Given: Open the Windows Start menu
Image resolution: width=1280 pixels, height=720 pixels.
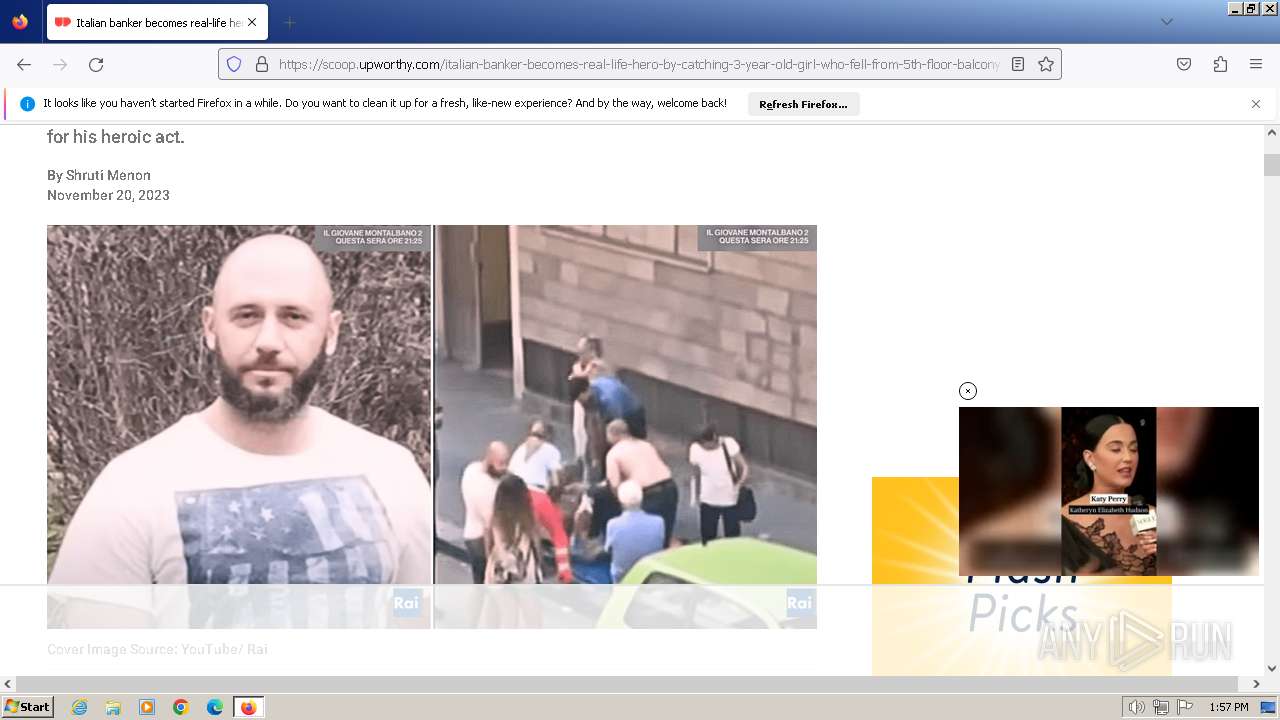Looking at the screenshot, I should [x=27, y=707].
